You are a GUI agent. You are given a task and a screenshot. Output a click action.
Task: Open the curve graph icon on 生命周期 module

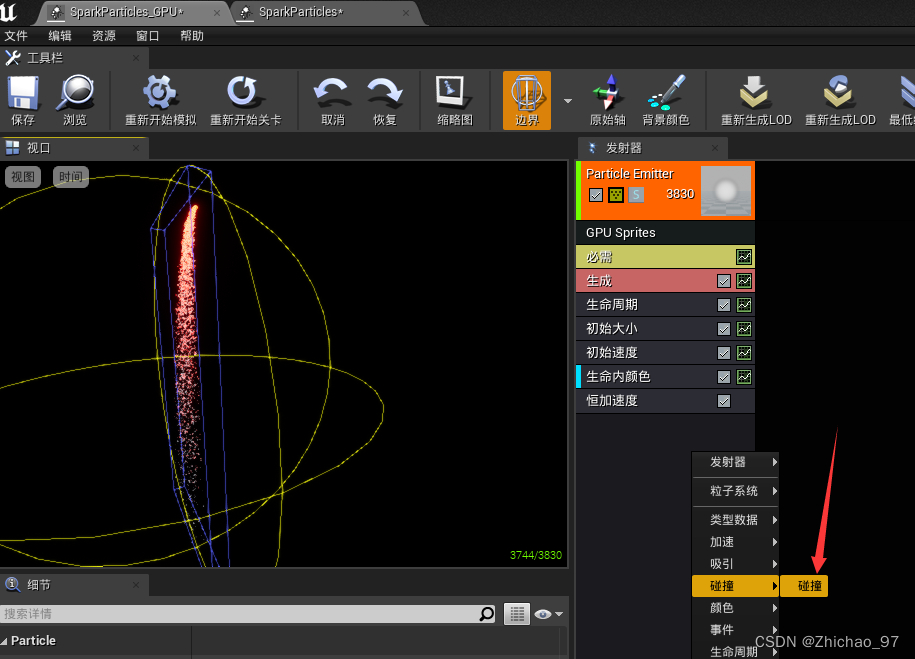[744, 305]
